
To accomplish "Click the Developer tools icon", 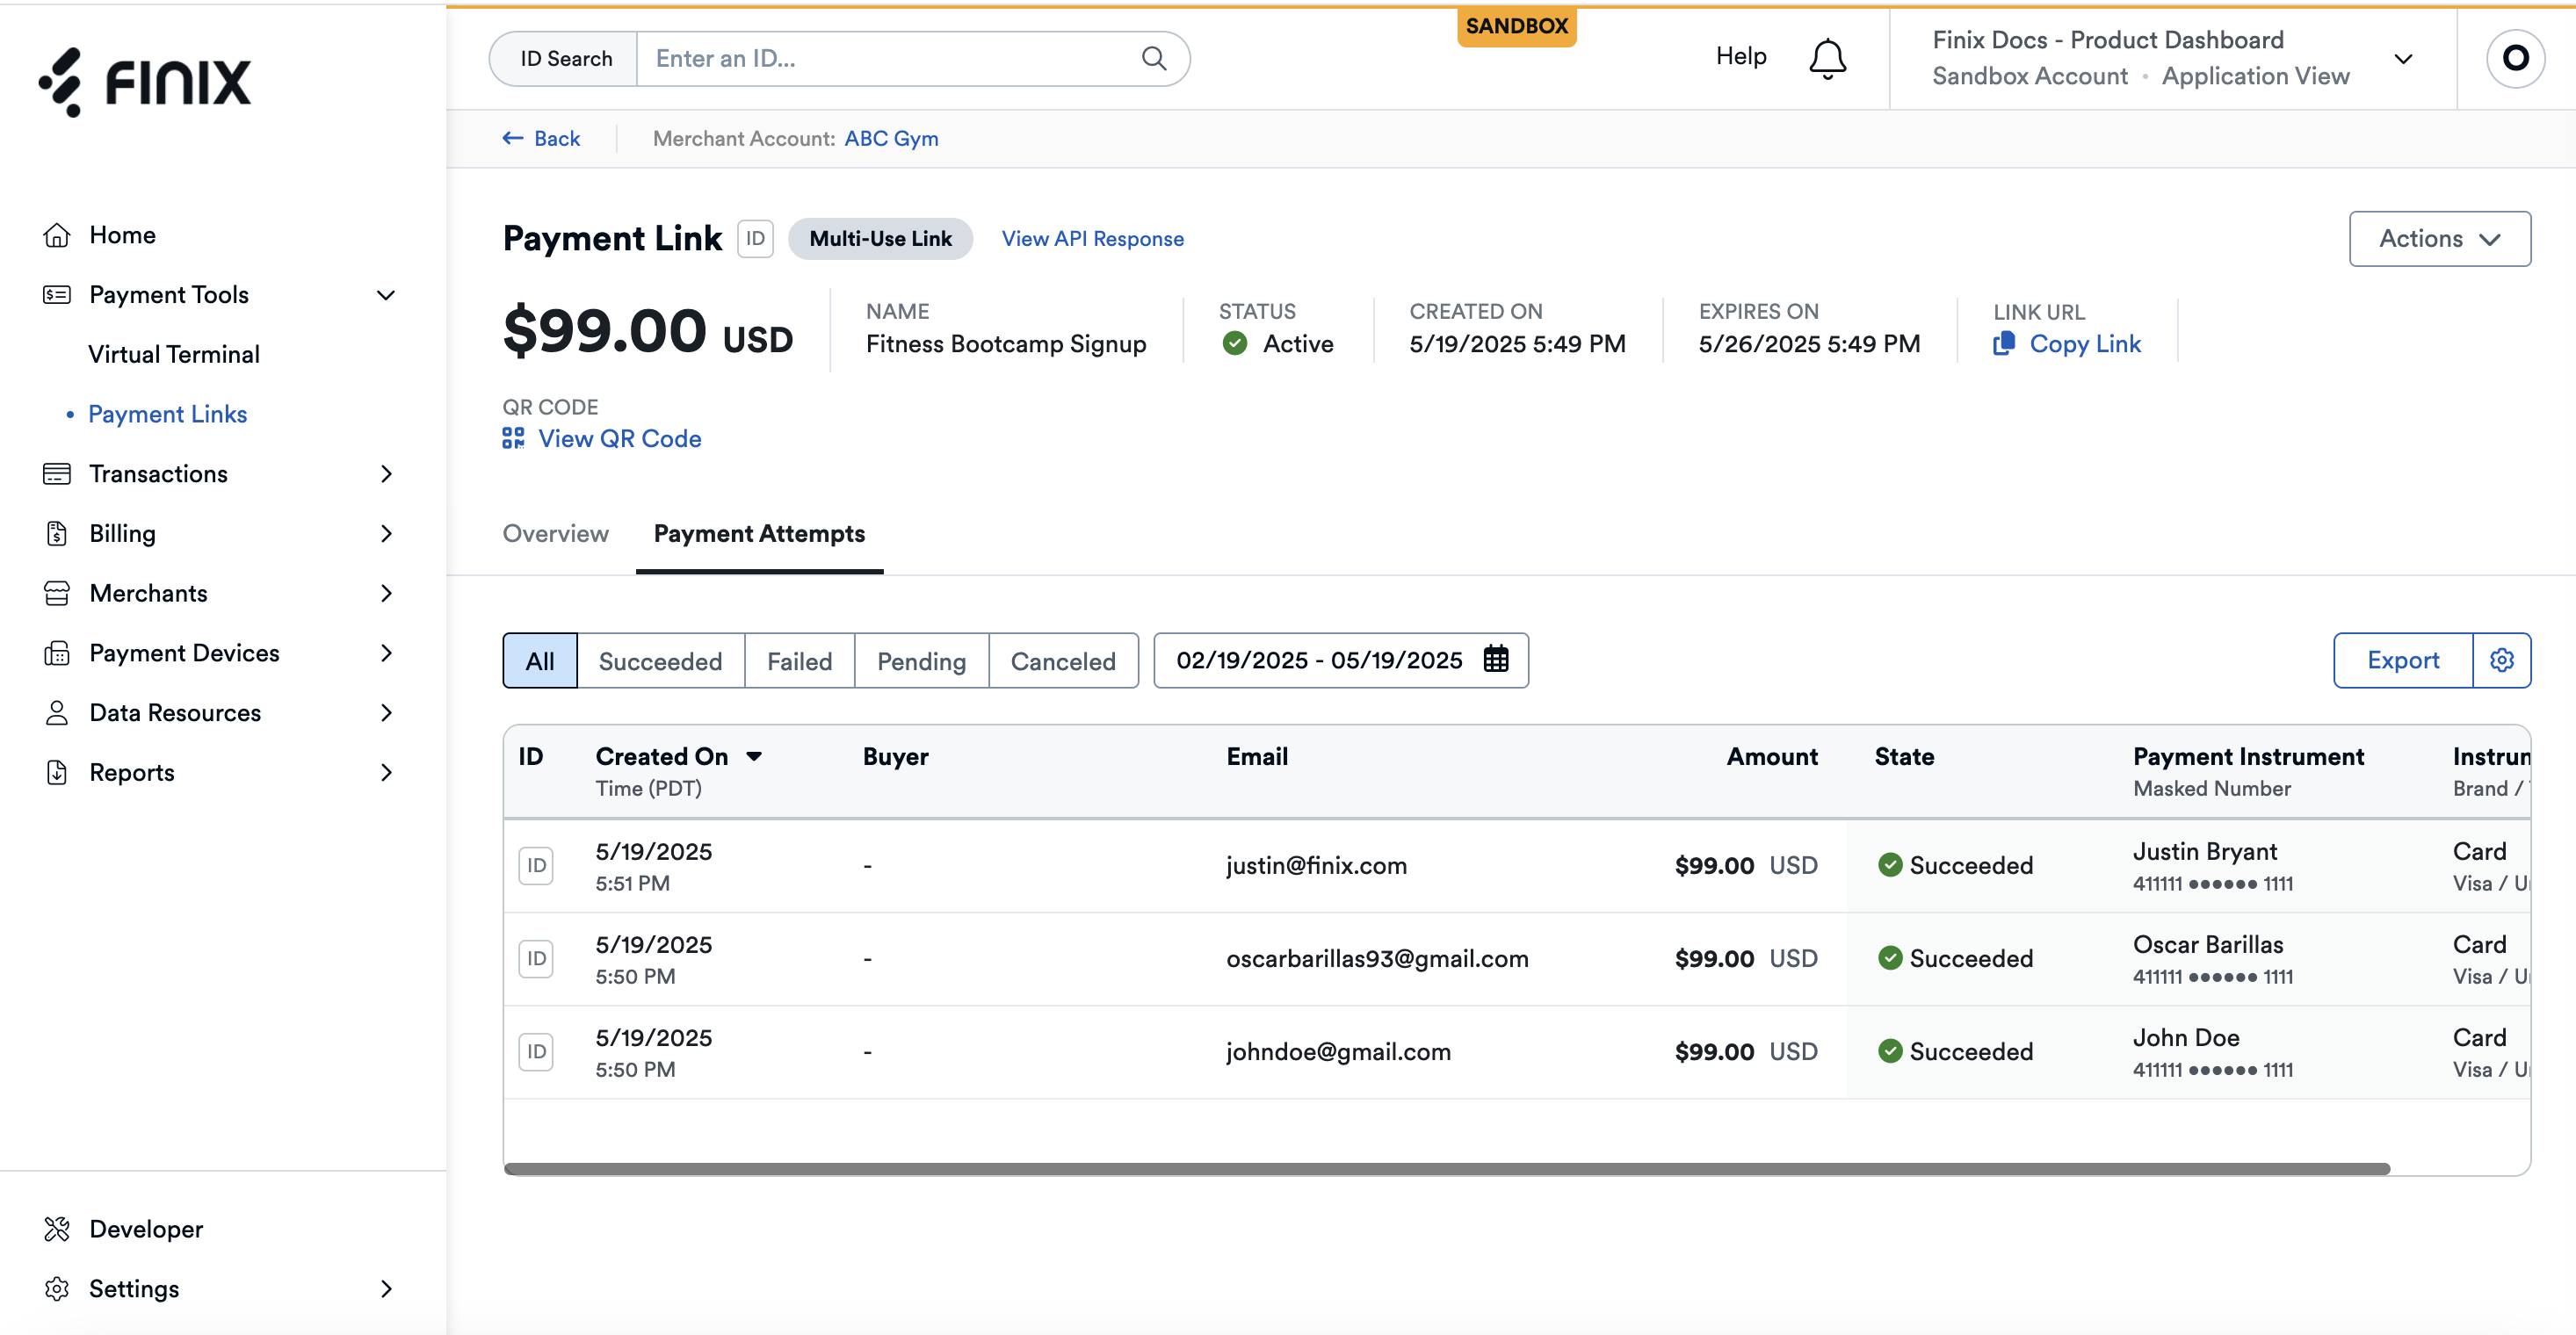I will 57,1229.
